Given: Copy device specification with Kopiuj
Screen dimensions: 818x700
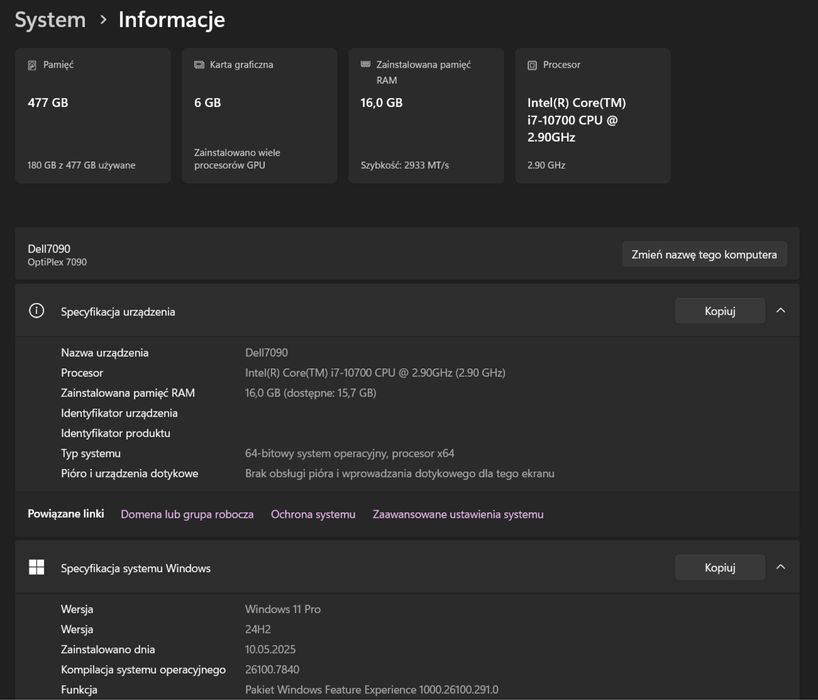Looking at the screenshot, I should pyautogui.click(x=720, y=311).
